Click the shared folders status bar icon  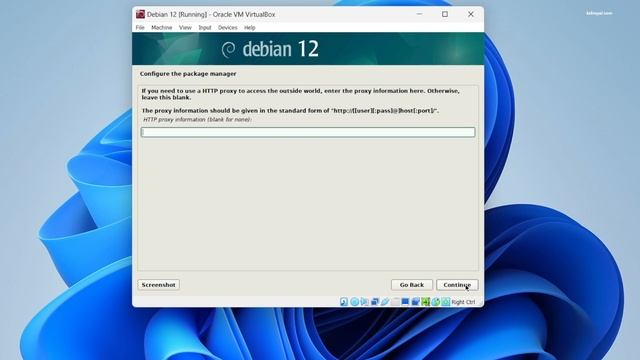click(395, 302)
